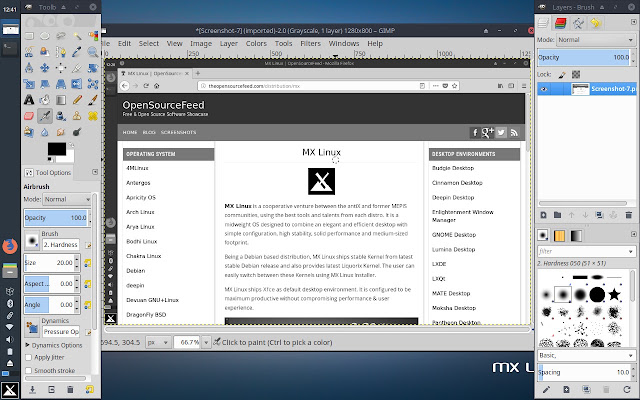
Task: Open the Edit menu
Action: tap(124, 43)
